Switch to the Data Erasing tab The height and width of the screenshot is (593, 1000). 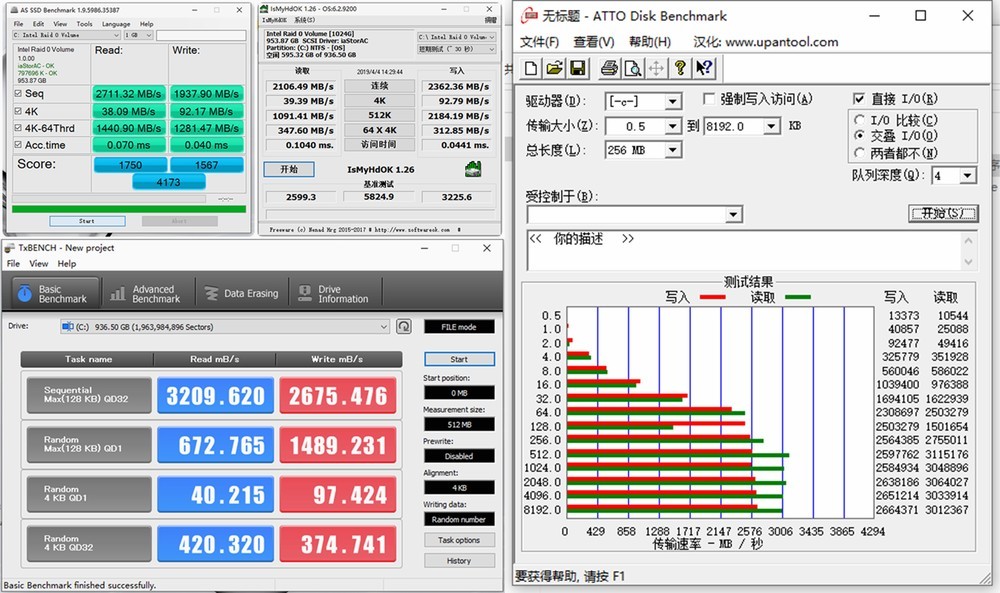(241, 294)
